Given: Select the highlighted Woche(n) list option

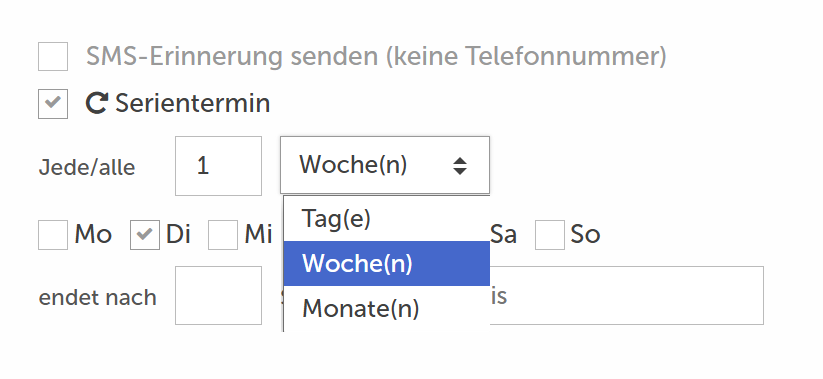Looking at the screenshot, I should (x=387, y=264).
